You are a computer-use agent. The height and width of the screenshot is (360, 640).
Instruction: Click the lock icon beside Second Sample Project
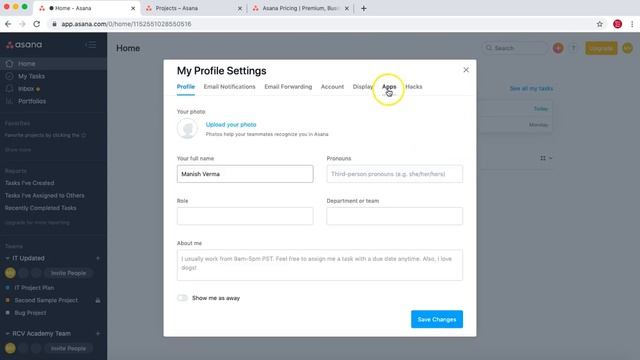[98, 300]
